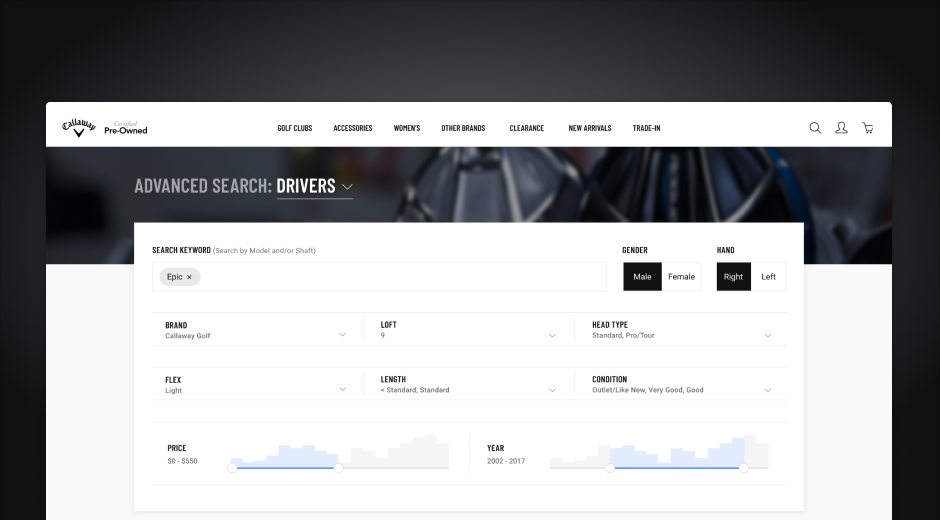Choose Left hand option
This screenshot has width=940, height=520.
[768, 277]
